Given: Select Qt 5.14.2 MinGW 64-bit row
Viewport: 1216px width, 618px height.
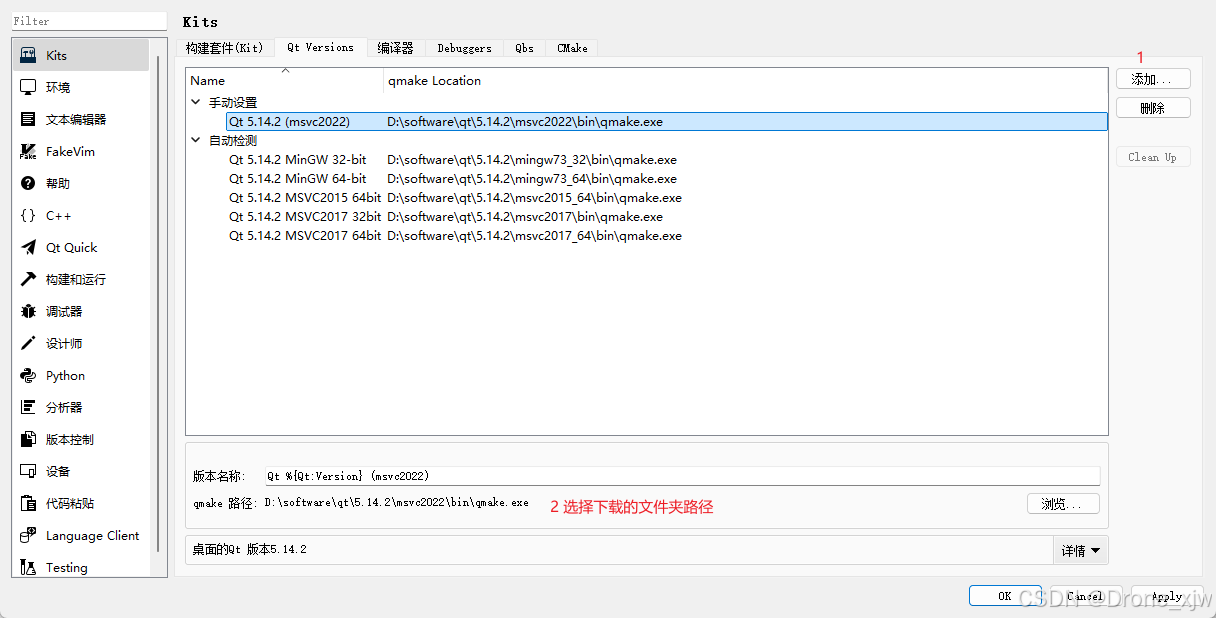Looking at the screenshot, I should point(298,178).
